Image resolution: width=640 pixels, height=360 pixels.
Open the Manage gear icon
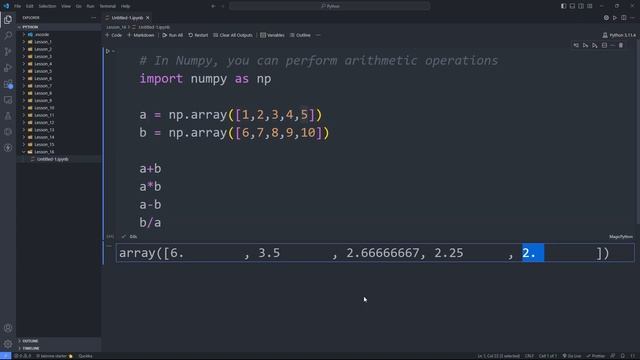pos(8,344)
